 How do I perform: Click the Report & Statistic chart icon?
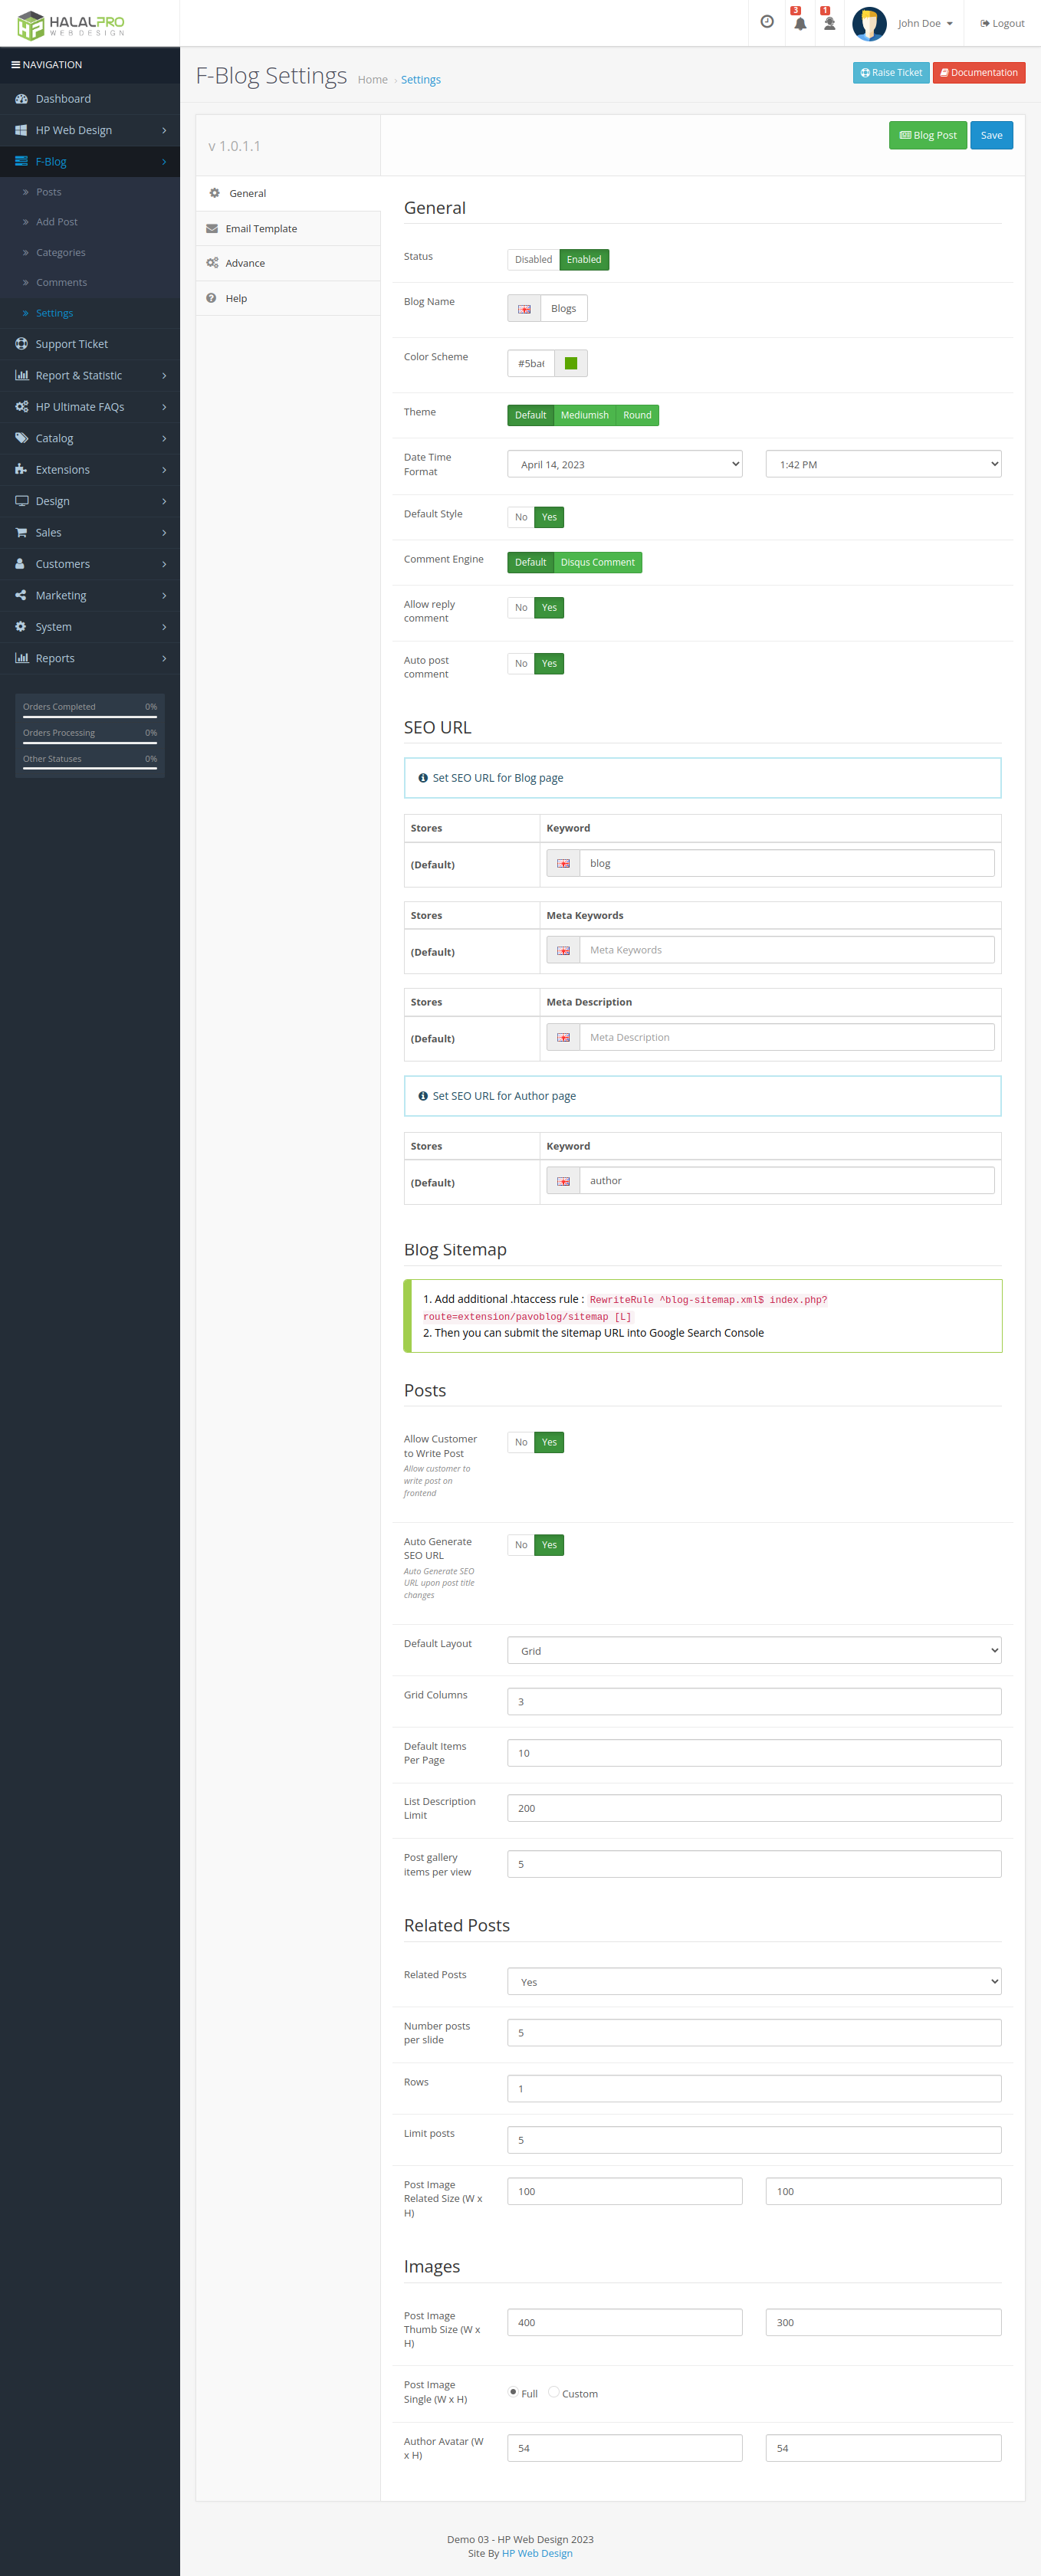coord(21,376)
